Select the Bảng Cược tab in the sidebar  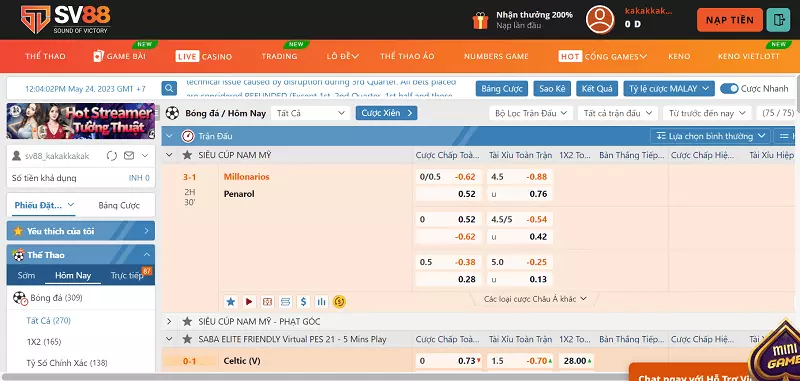coord(119,206)
